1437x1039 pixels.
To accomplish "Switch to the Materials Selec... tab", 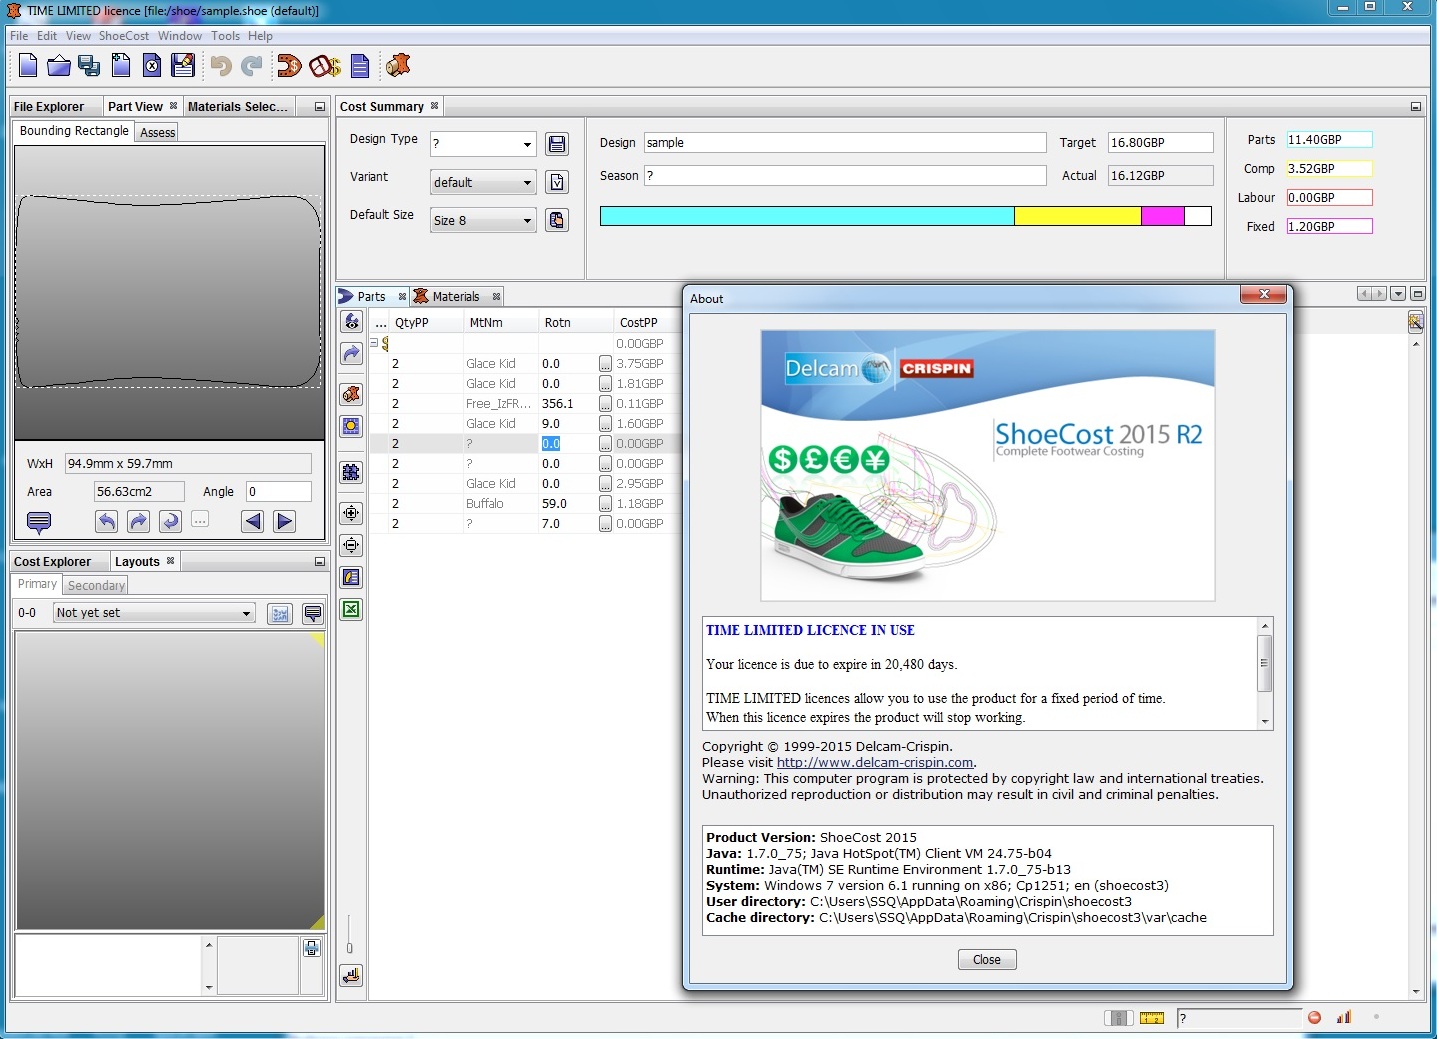I will pyautogui.click(x=237, y=107).
